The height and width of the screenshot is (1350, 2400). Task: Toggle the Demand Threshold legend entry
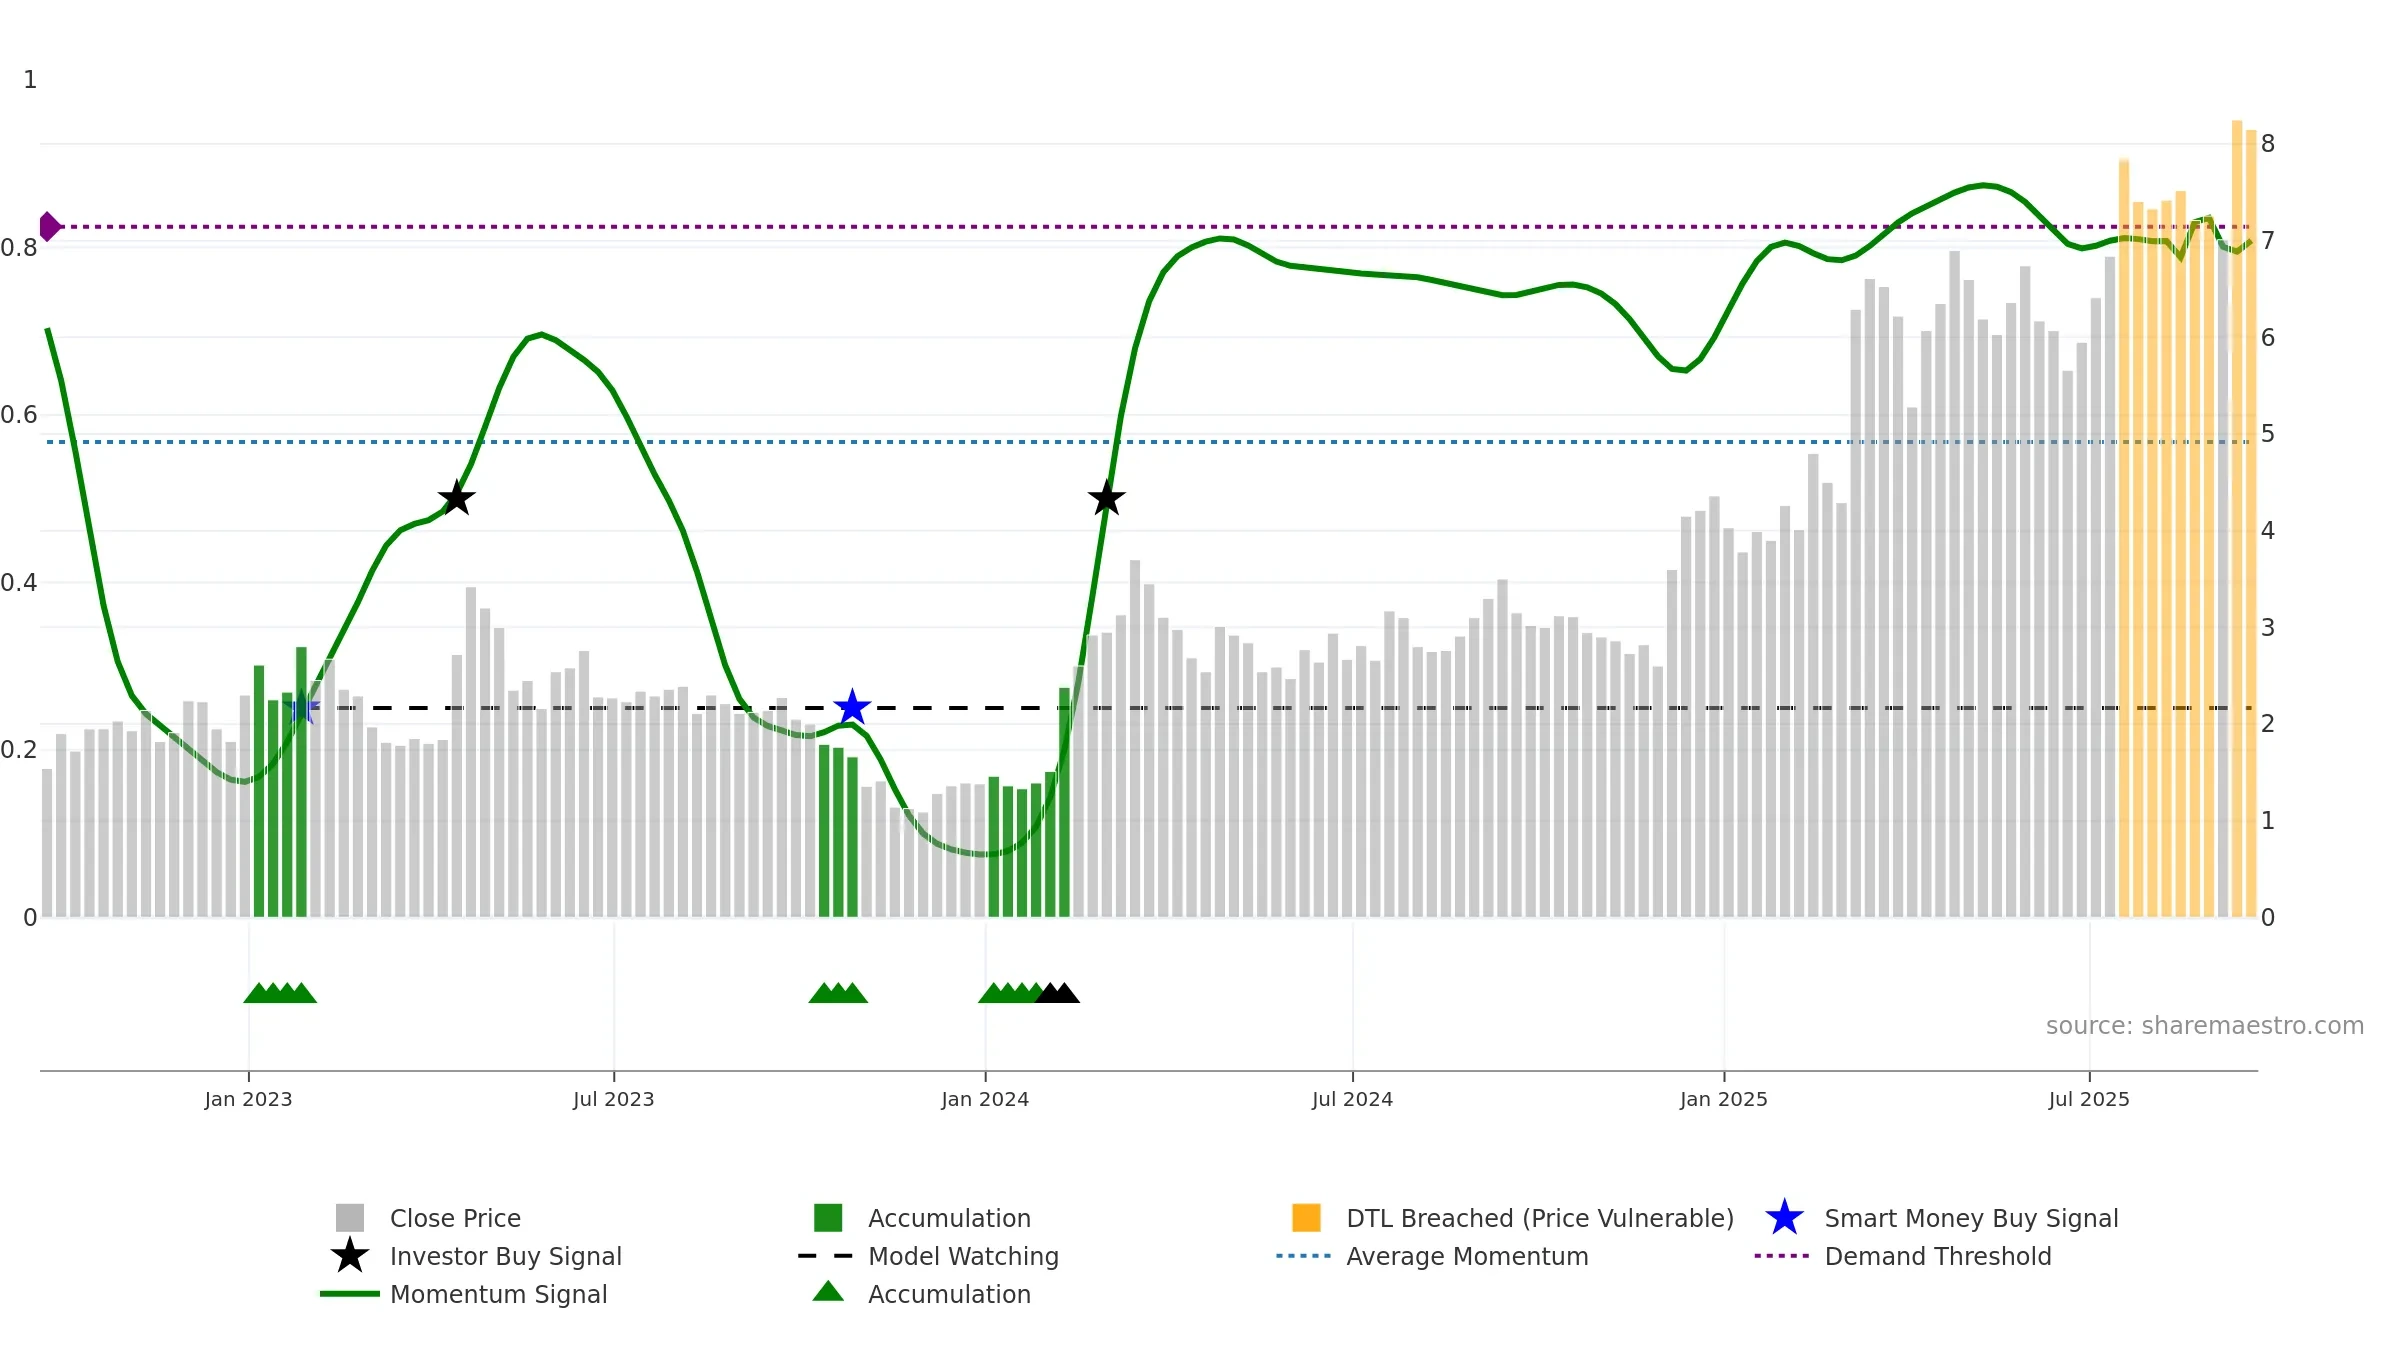(x=1937, y=1256)
